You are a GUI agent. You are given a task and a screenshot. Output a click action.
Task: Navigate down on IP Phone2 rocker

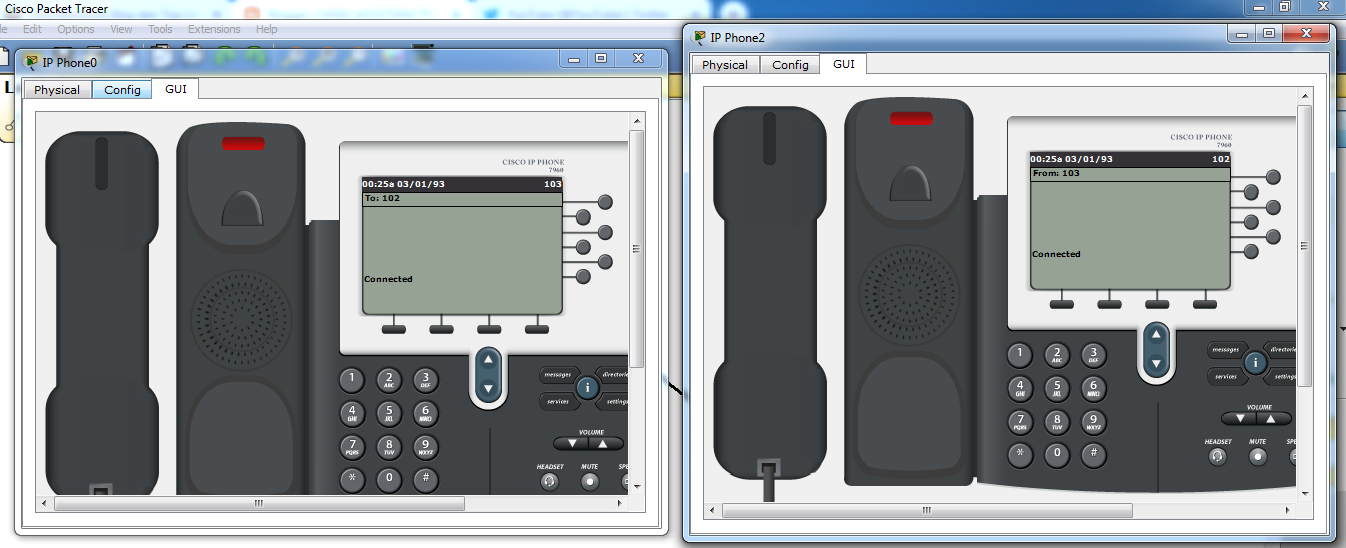tap(1156, 363)
